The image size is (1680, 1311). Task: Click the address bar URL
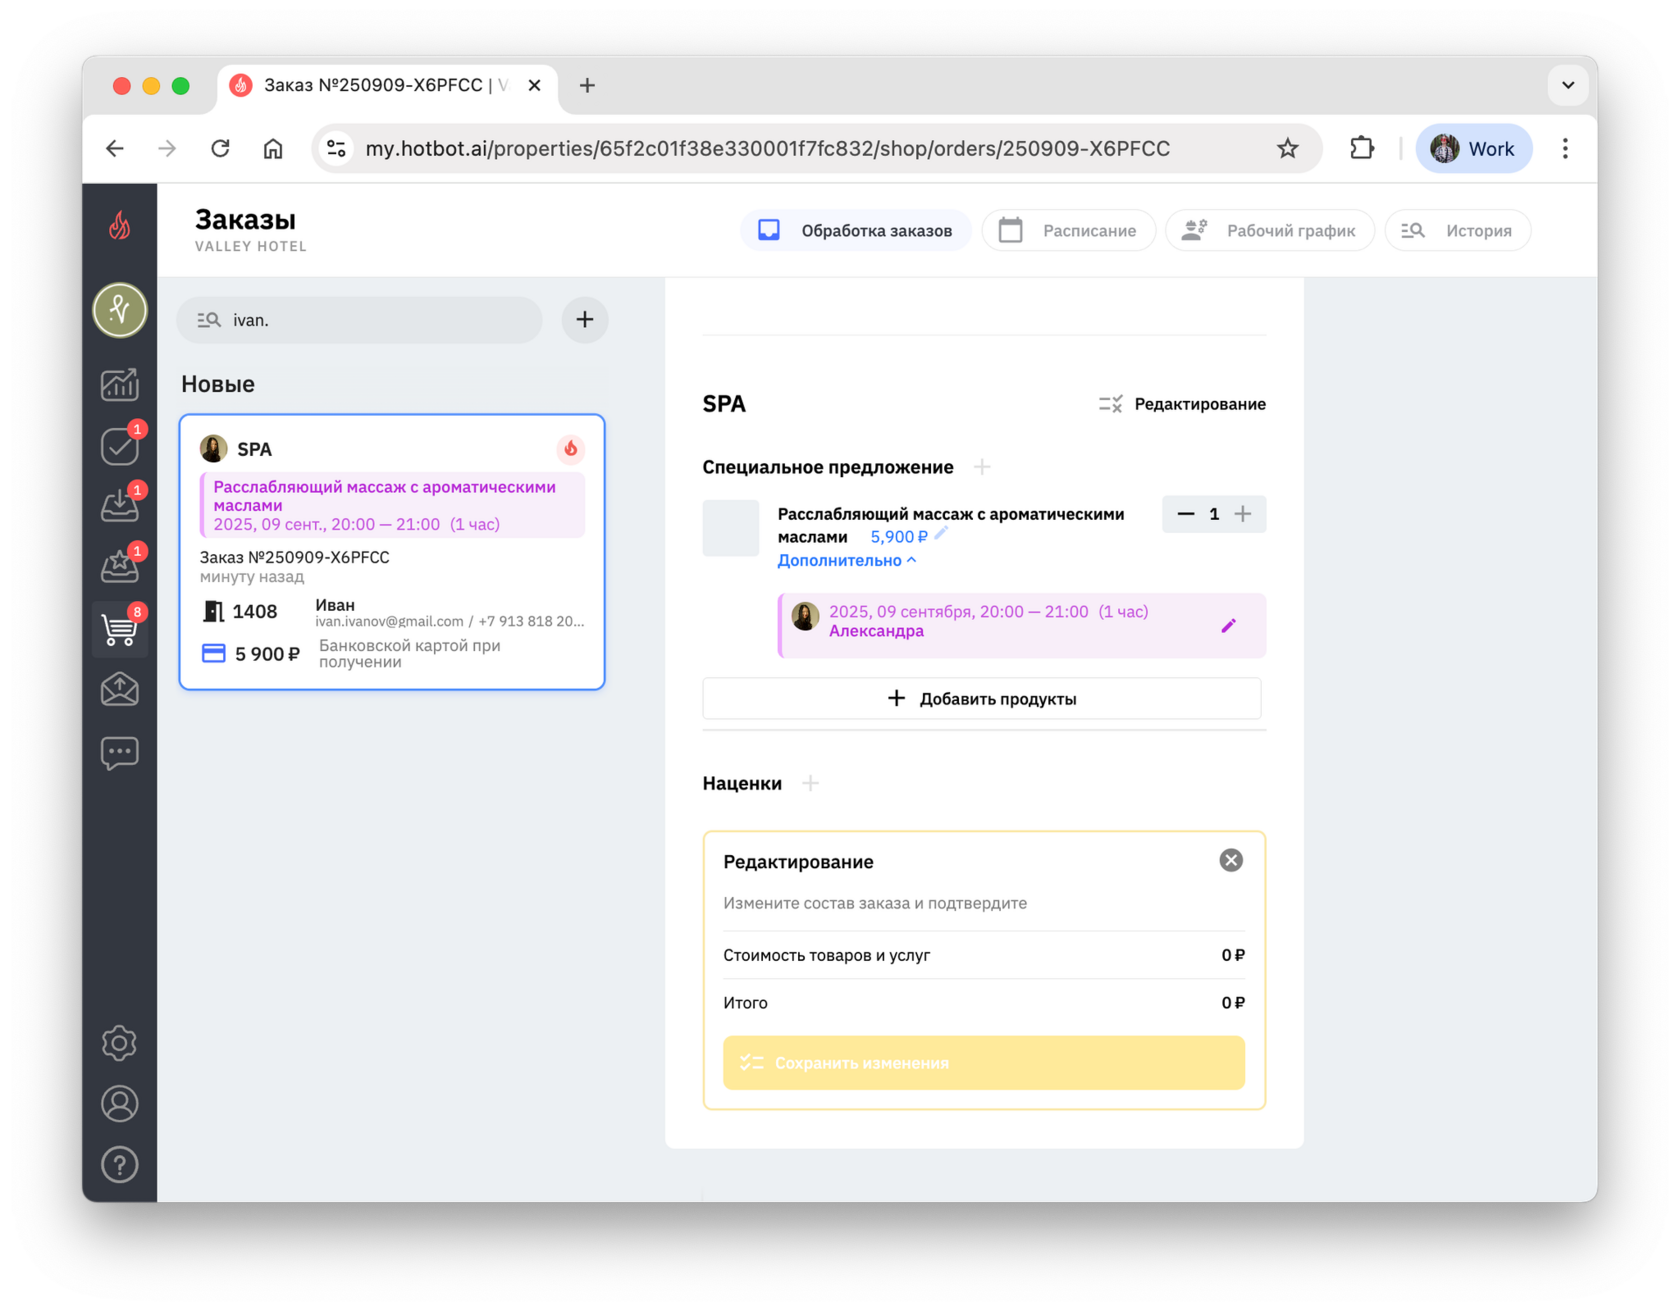coord(767,149)
